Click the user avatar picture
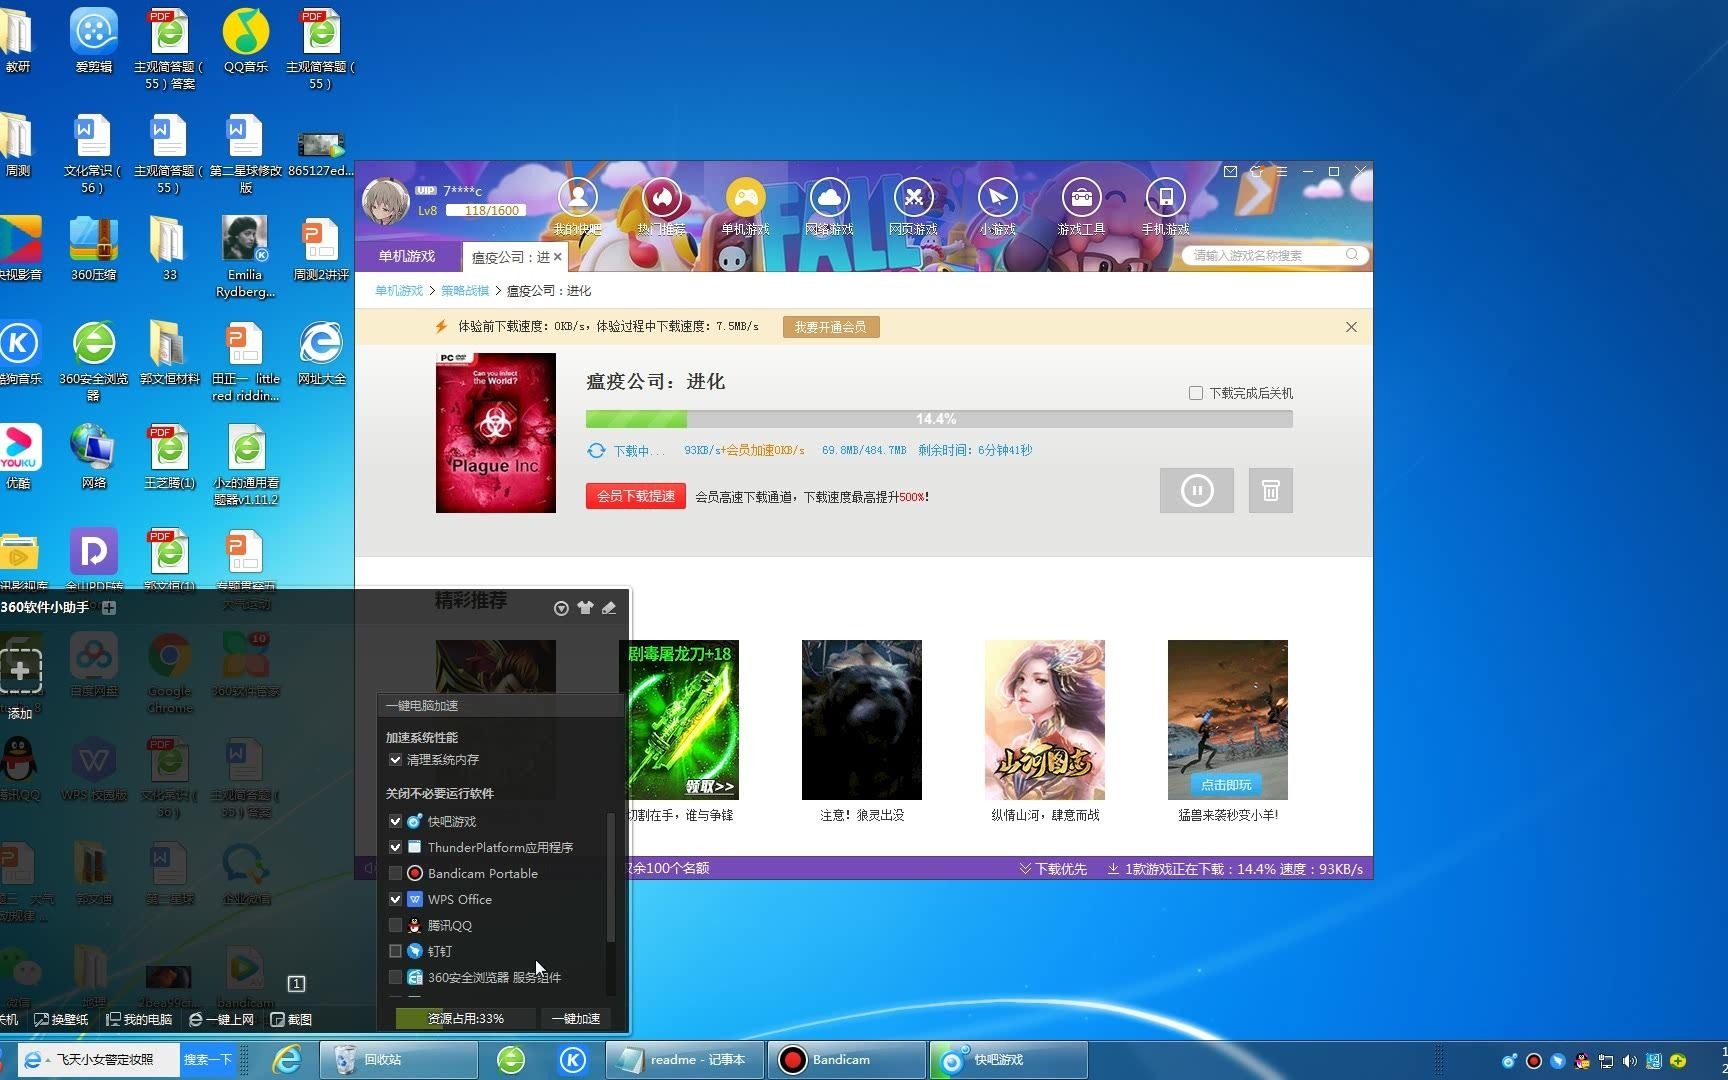Viewport: 1728px width, 1080px height. tap(385, 202)
